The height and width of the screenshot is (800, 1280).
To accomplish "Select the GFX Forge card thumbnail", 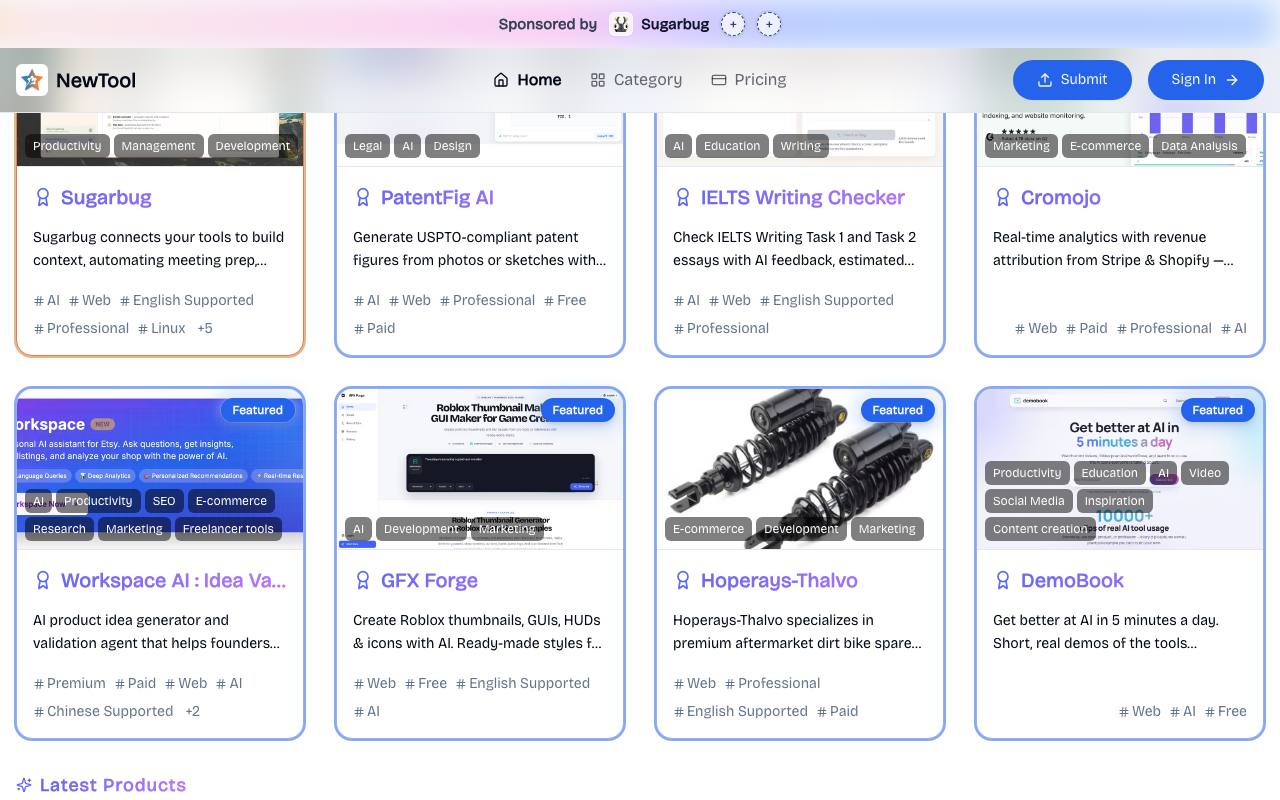I will click(x=480, y=469).
